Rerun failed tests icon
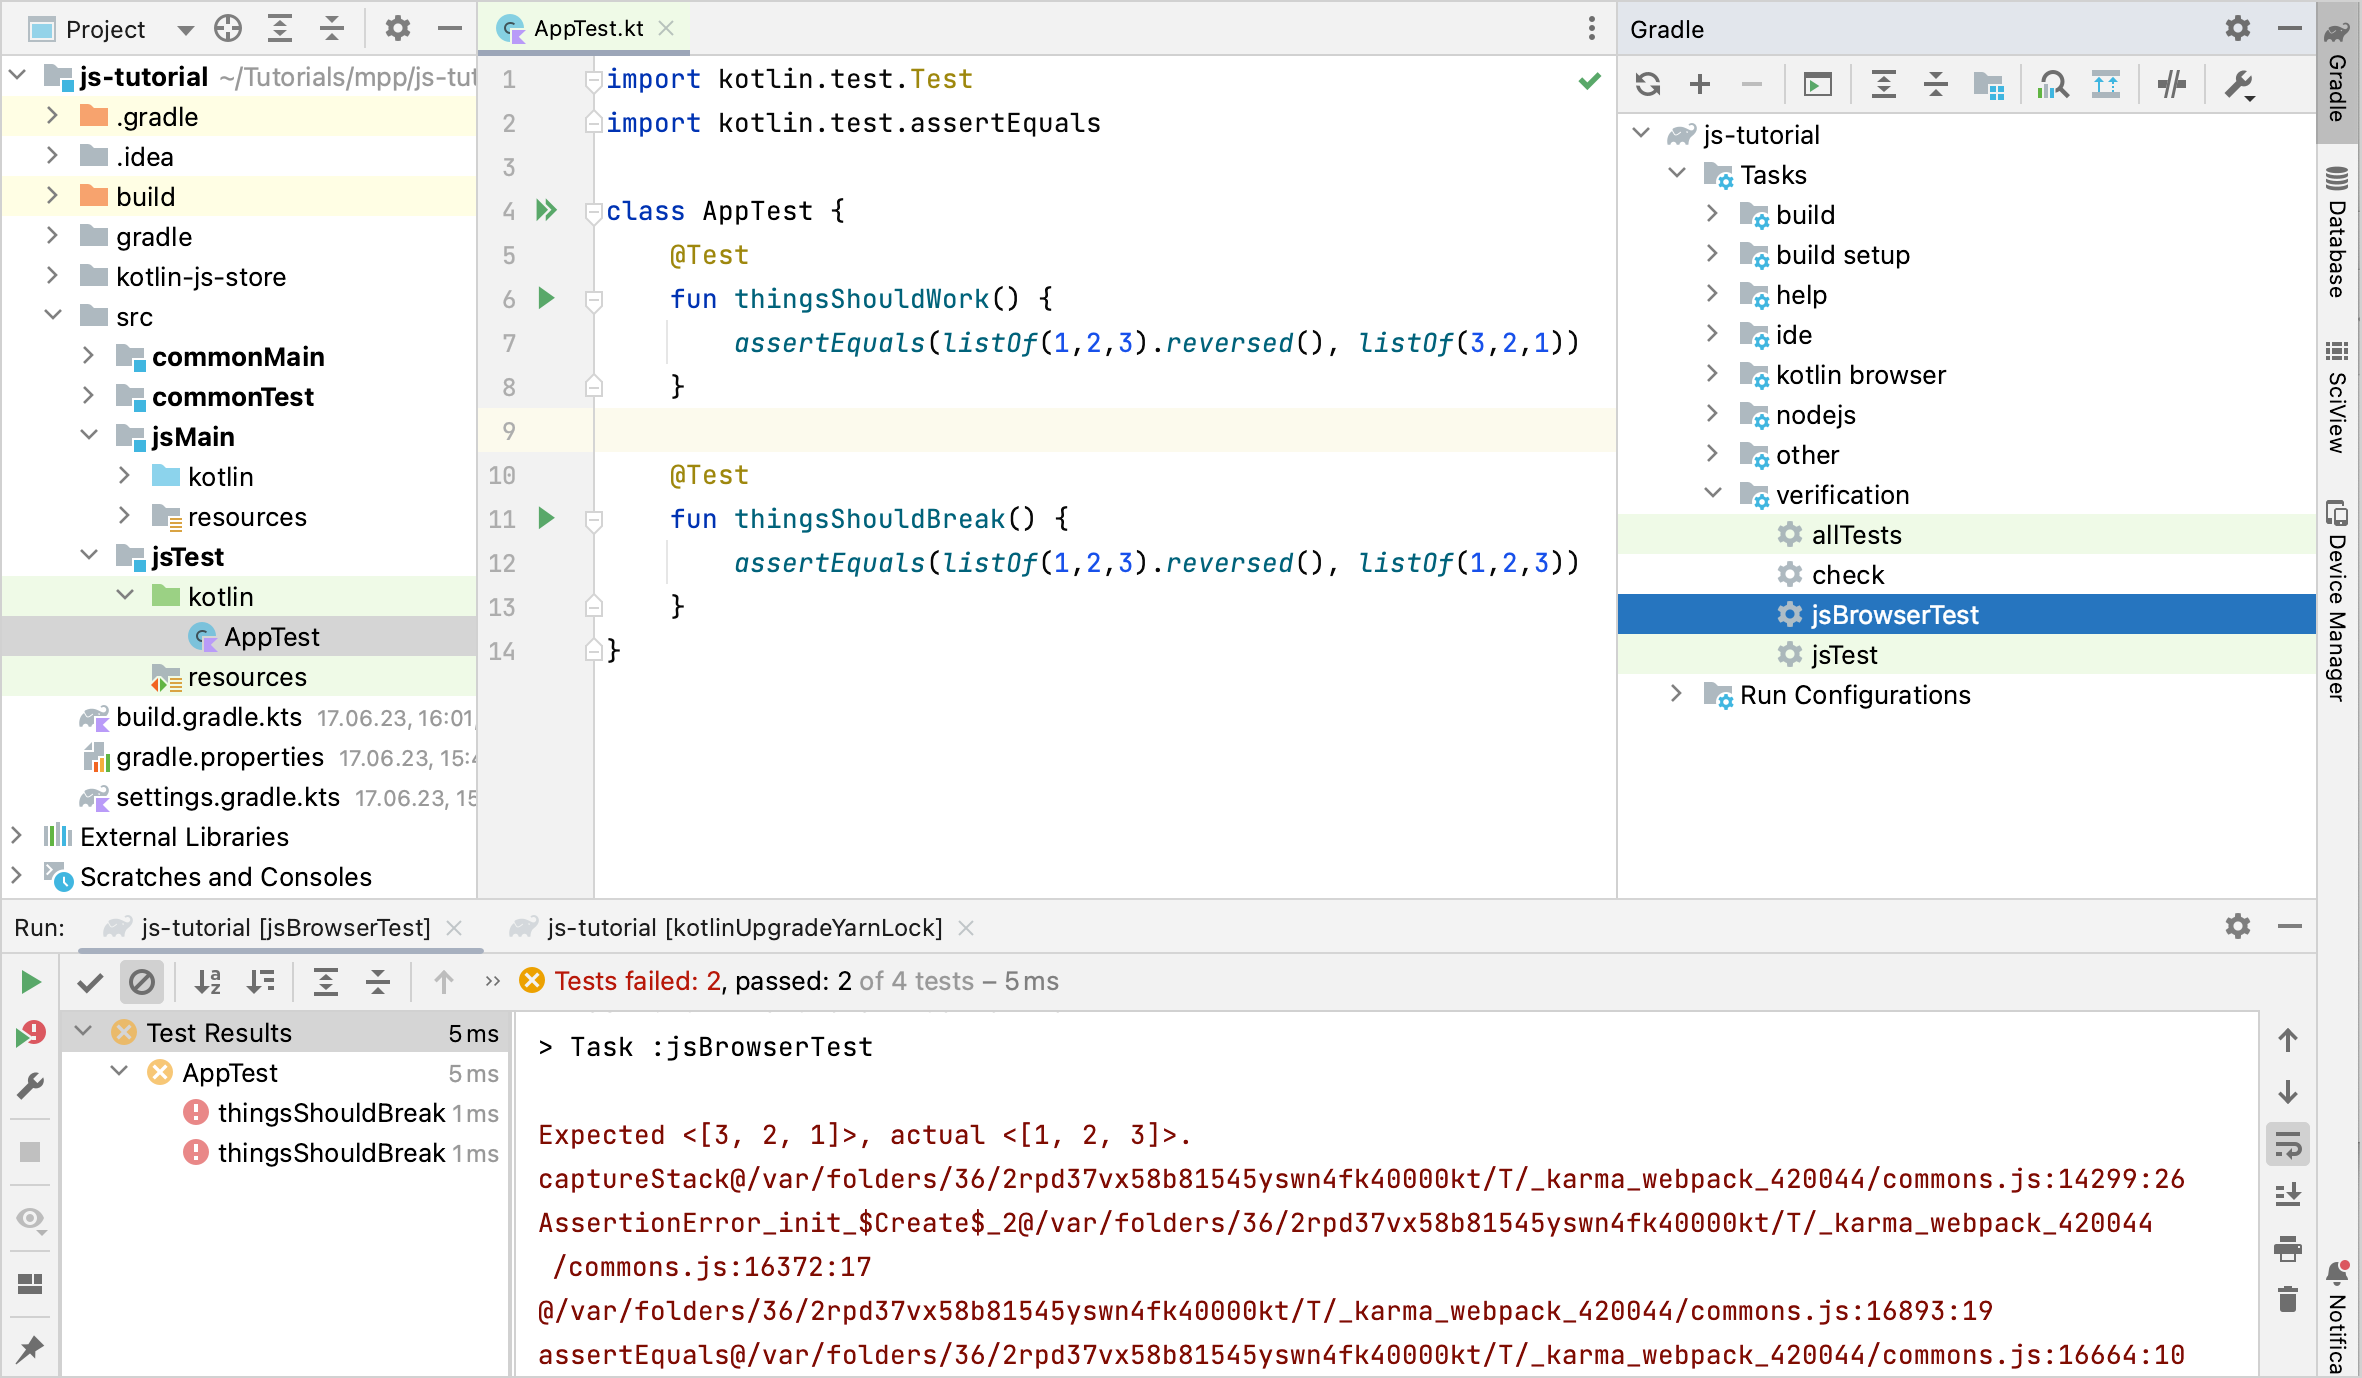This screenshot has height=1378, width=2362. tap(31, 1033)
